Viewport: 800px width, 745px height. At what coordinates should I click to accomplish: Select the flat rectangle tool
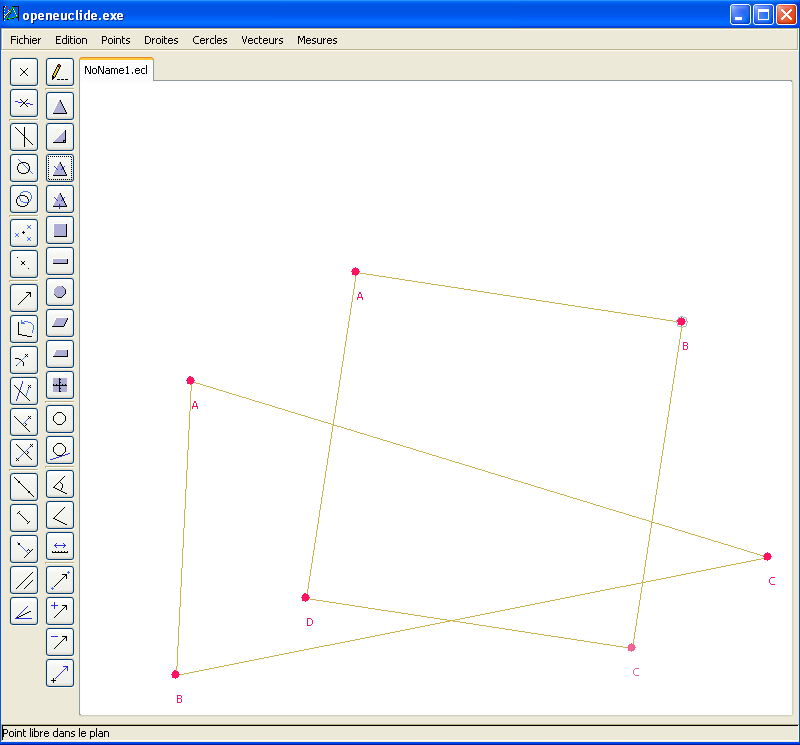click(x=60, y=261)
